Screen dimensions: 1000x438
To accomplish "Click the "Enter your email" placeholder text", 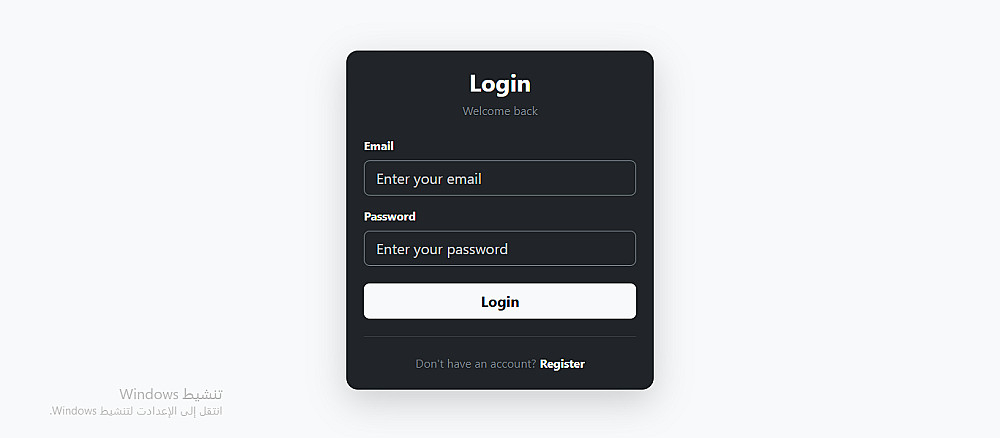I will 429,179.
